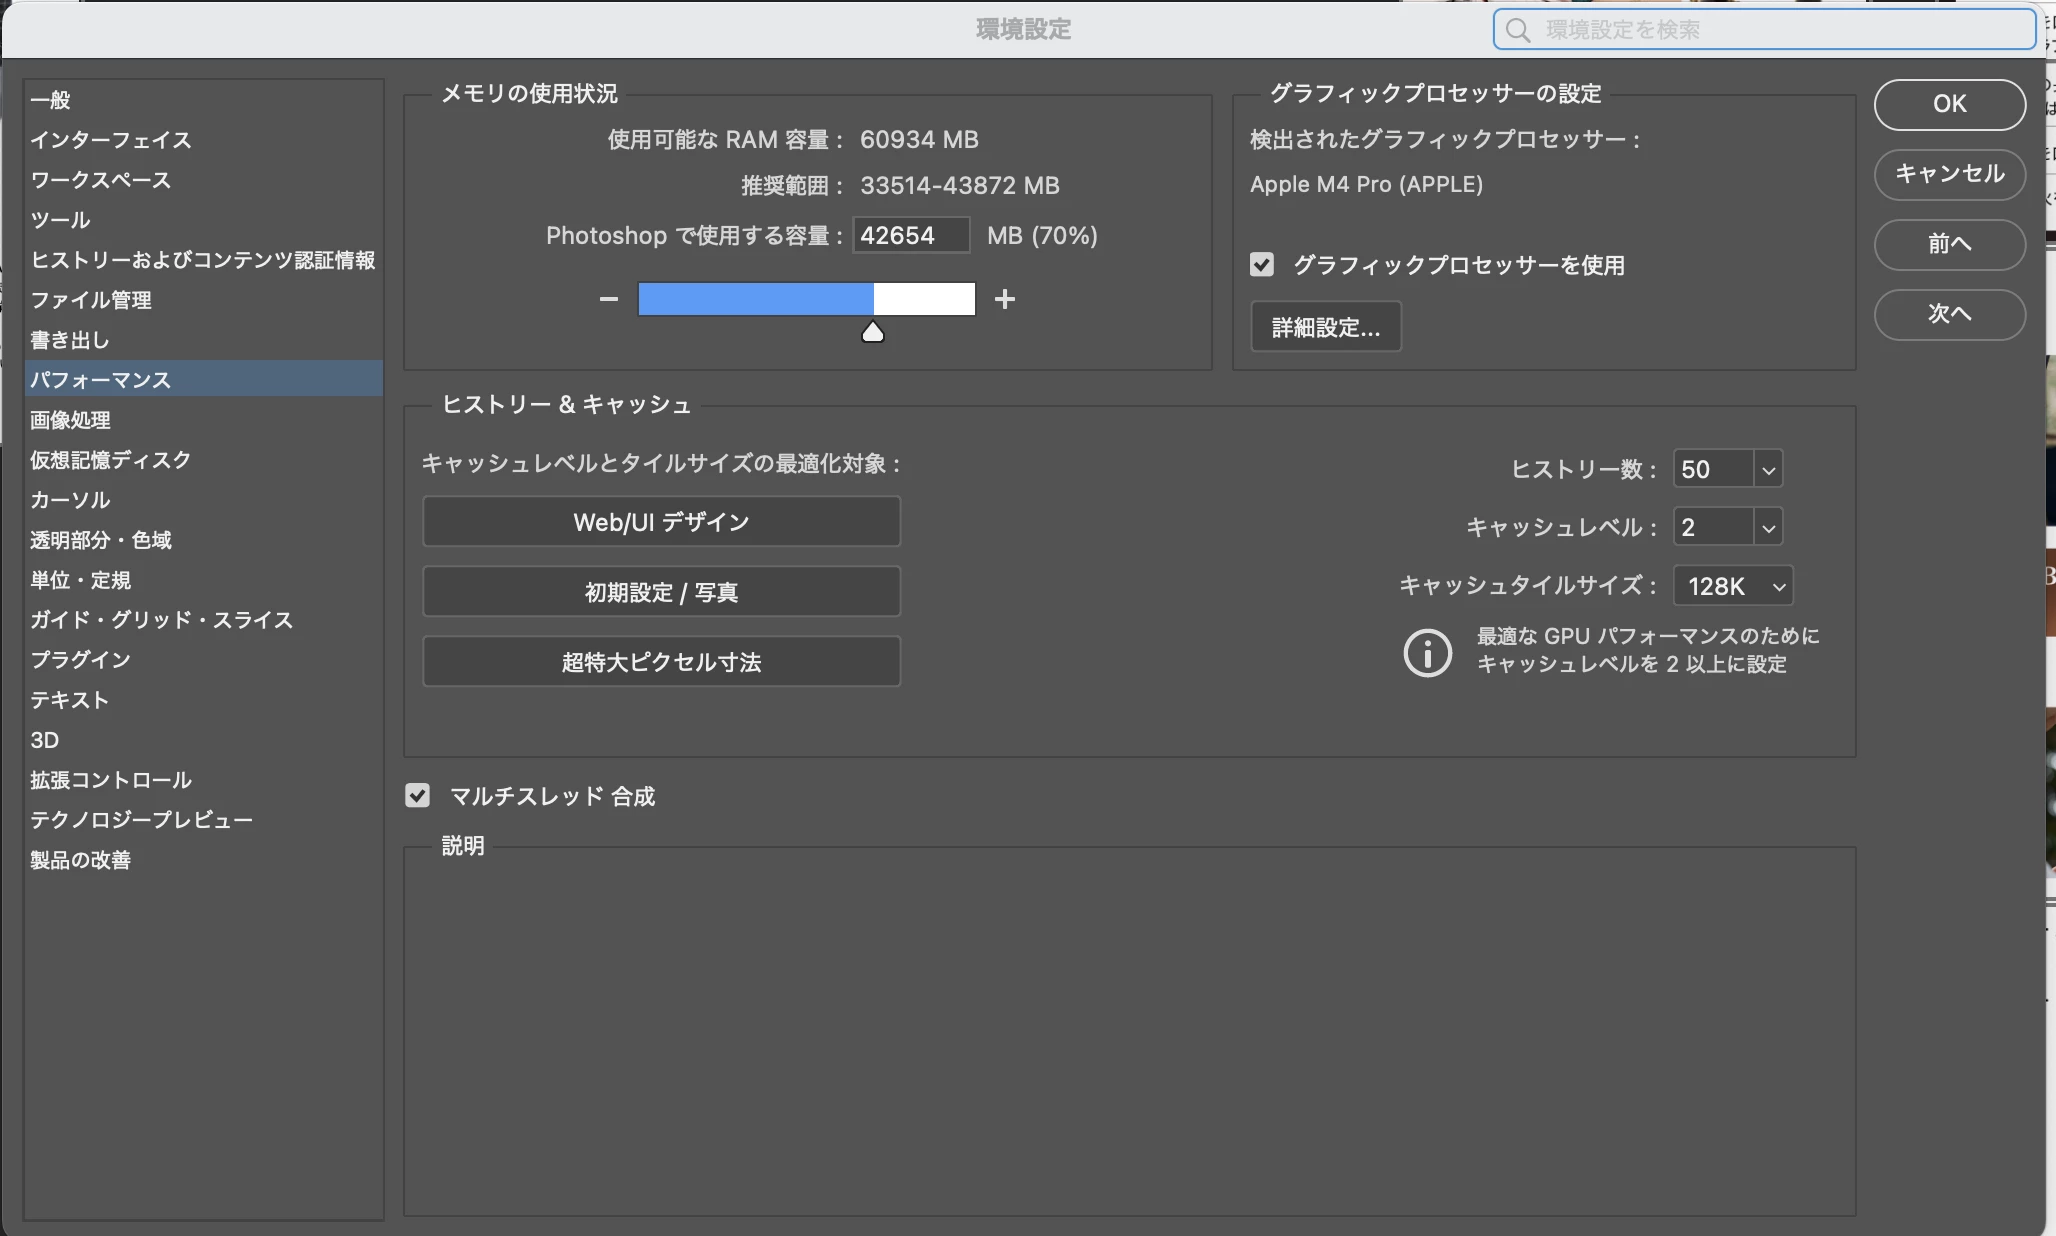Select インターフェイス in the sidebar

tap(110, 140)
